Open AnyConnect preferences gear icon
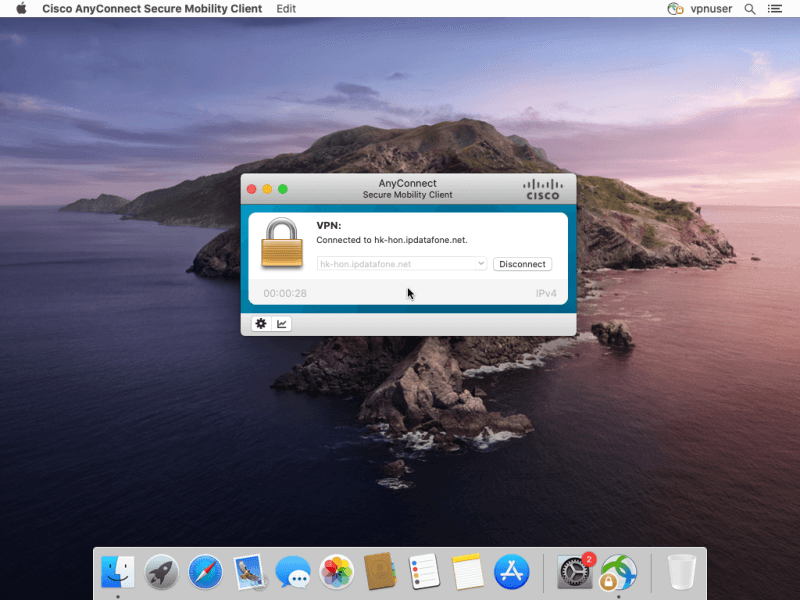Viewport: 800px width, 600px height. (261, 324)
